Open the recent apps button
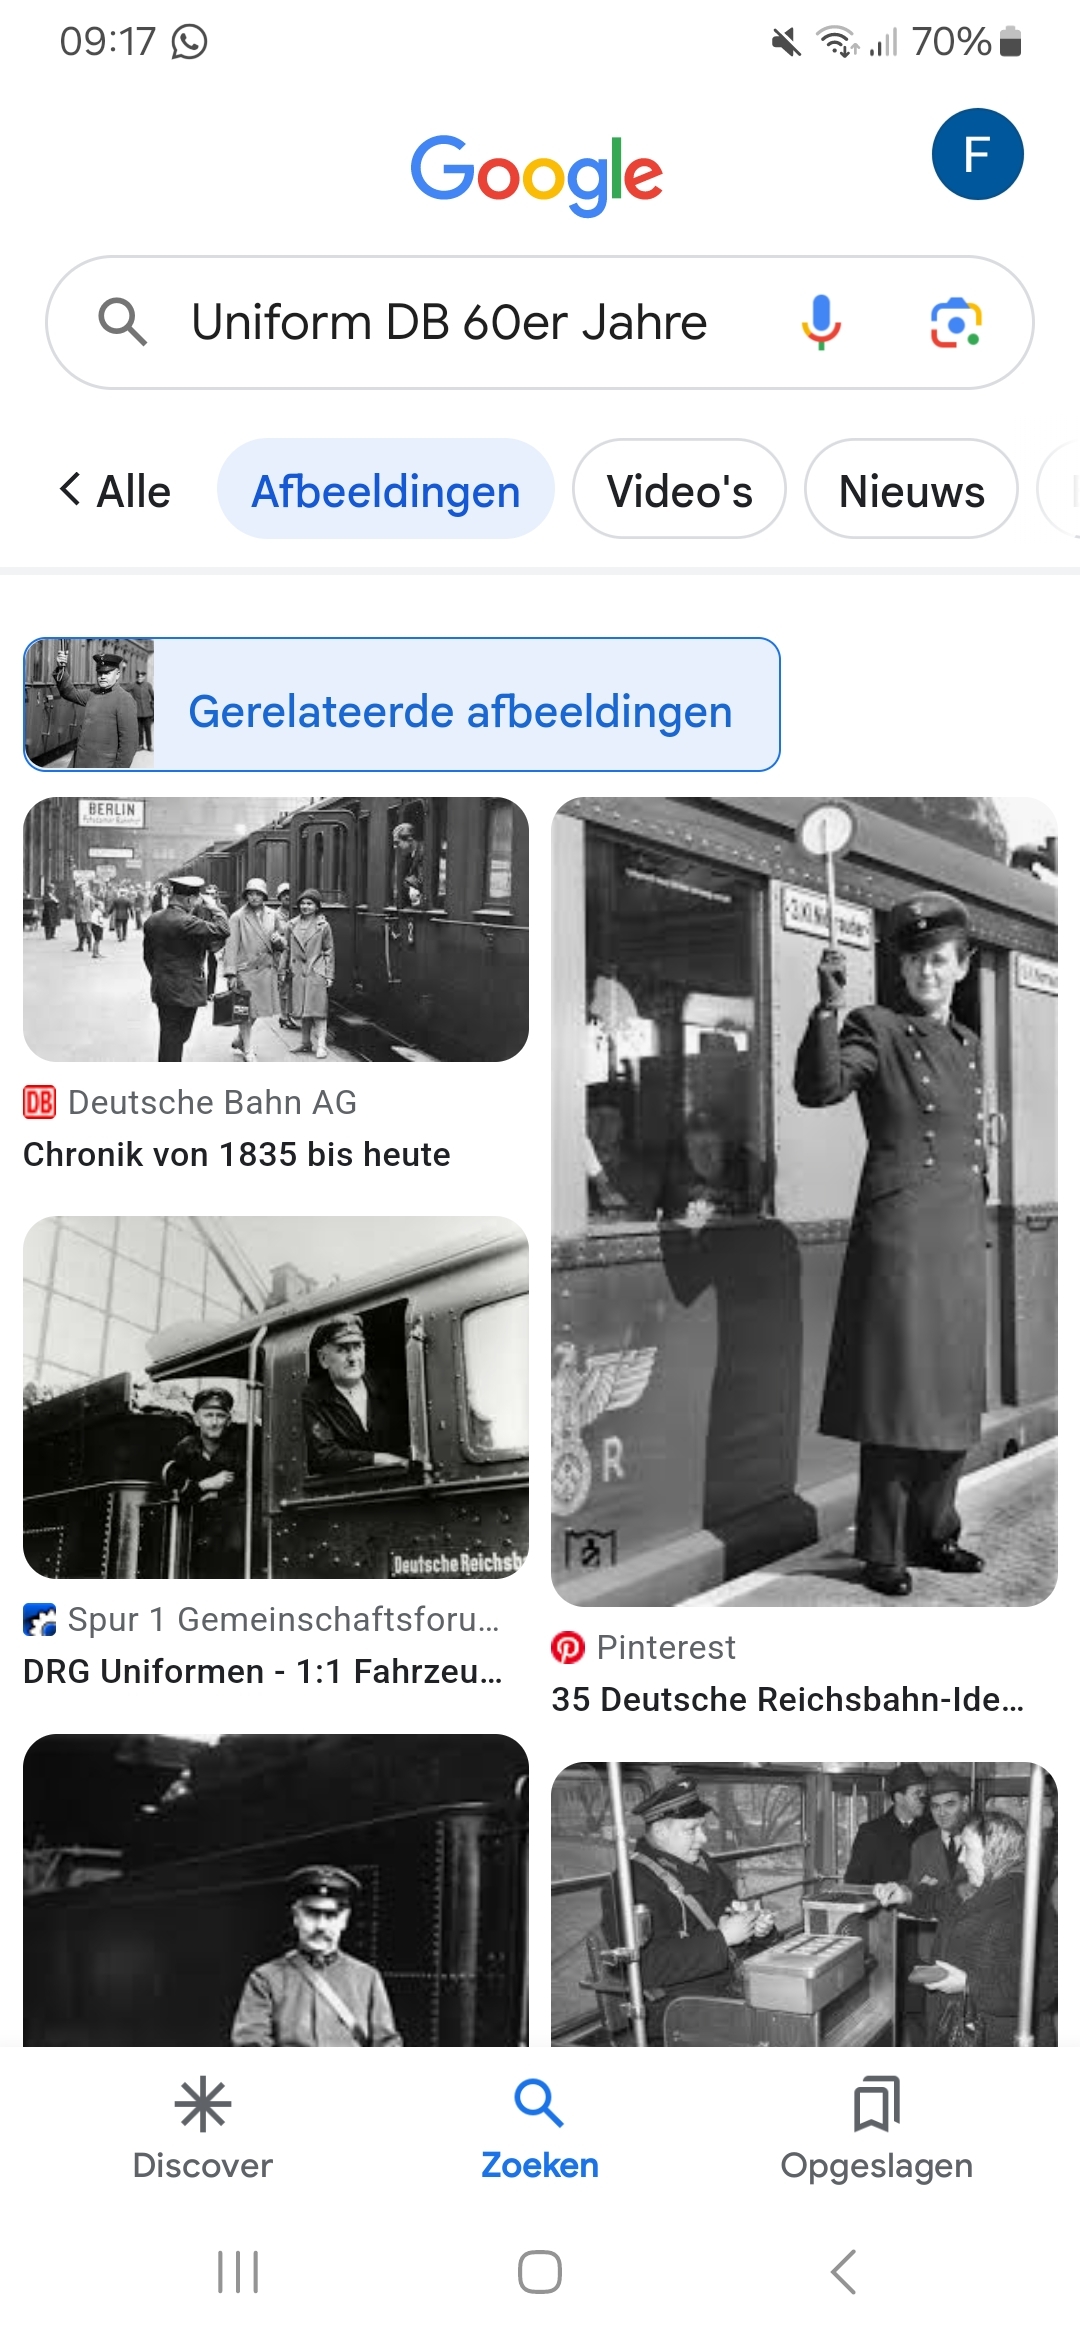 click(238, 2272)
